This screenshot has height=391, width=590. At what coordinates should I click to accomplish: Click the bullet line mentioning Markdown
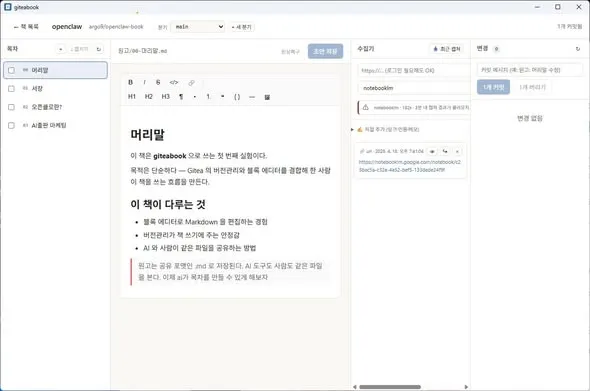tap(205, 222)
